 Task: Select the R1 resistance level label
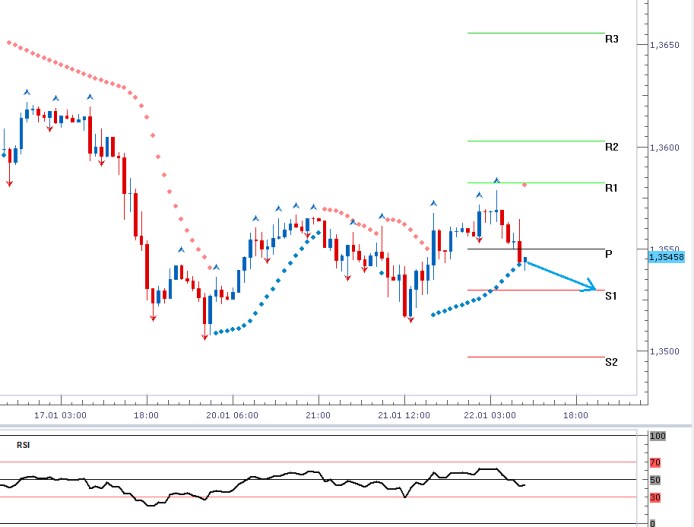click(x=611, y=188)
